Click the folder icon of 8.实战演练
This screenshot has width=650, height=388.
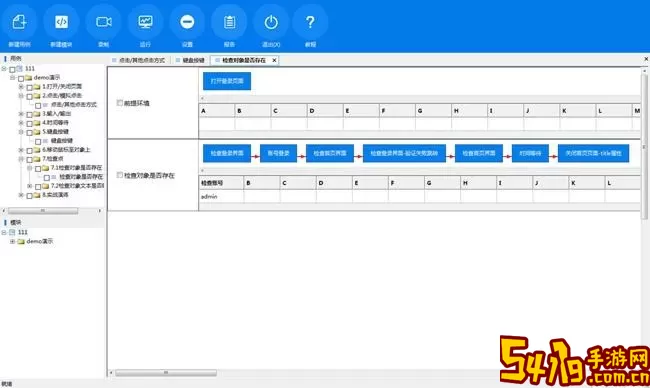click(x=37, y=195)
